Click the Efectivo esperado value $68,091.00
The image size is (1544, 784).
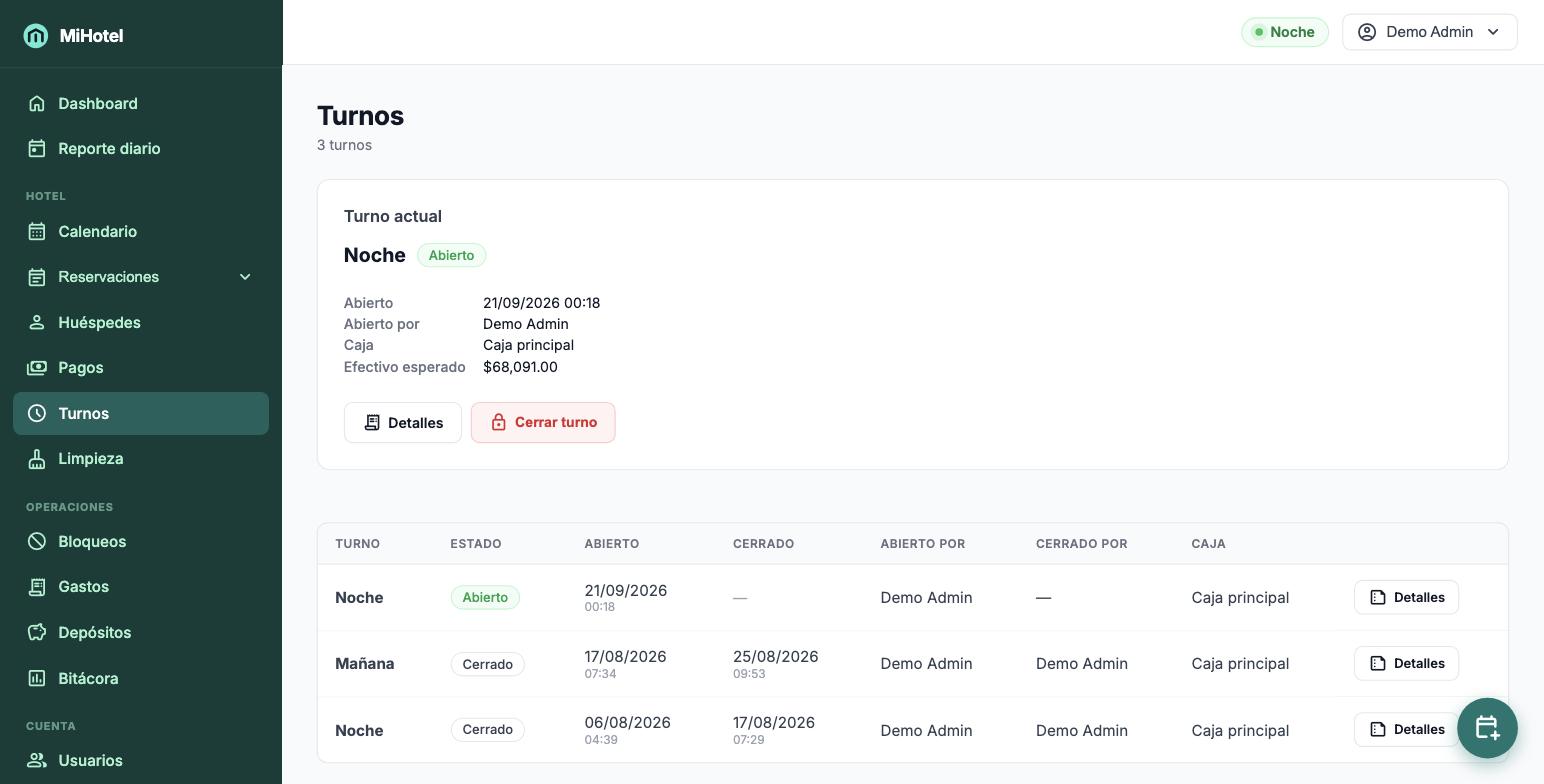[x=520, y=367]
